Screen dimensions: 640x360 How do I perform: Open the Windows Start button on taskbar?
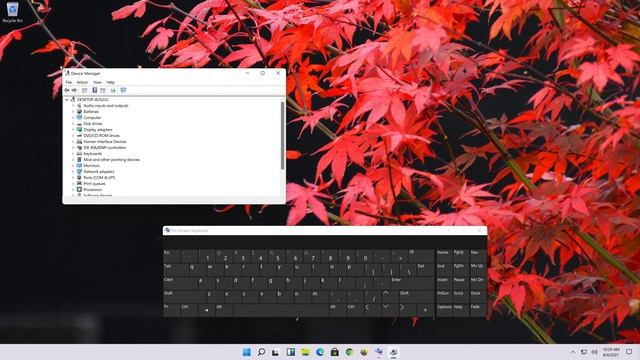point(247,352)
